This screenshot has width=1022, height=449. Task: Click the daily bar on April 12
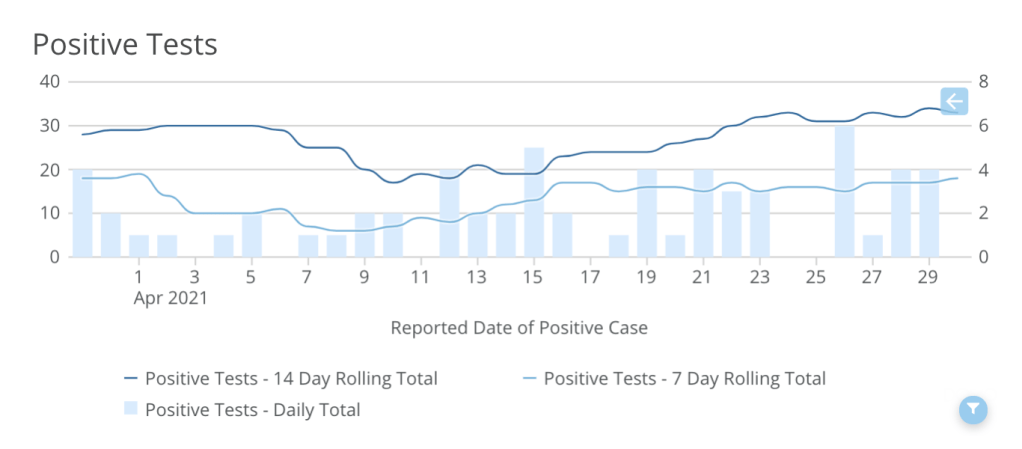449,214
